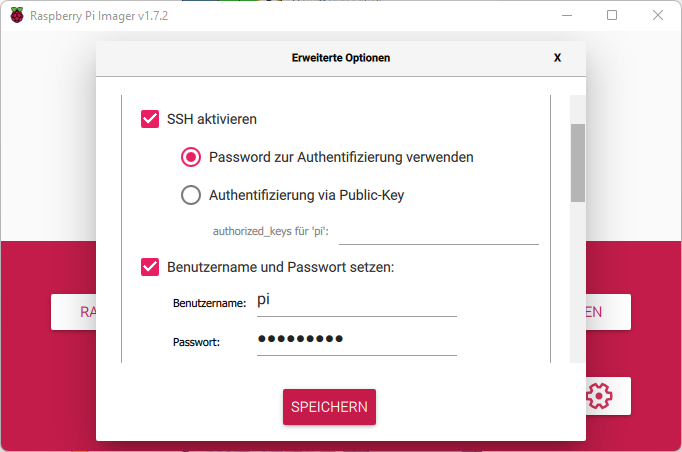Click the partially hidden button starting with RA
Image resolution: width=682 pixels, height=452 pixels.
[74, 312]
